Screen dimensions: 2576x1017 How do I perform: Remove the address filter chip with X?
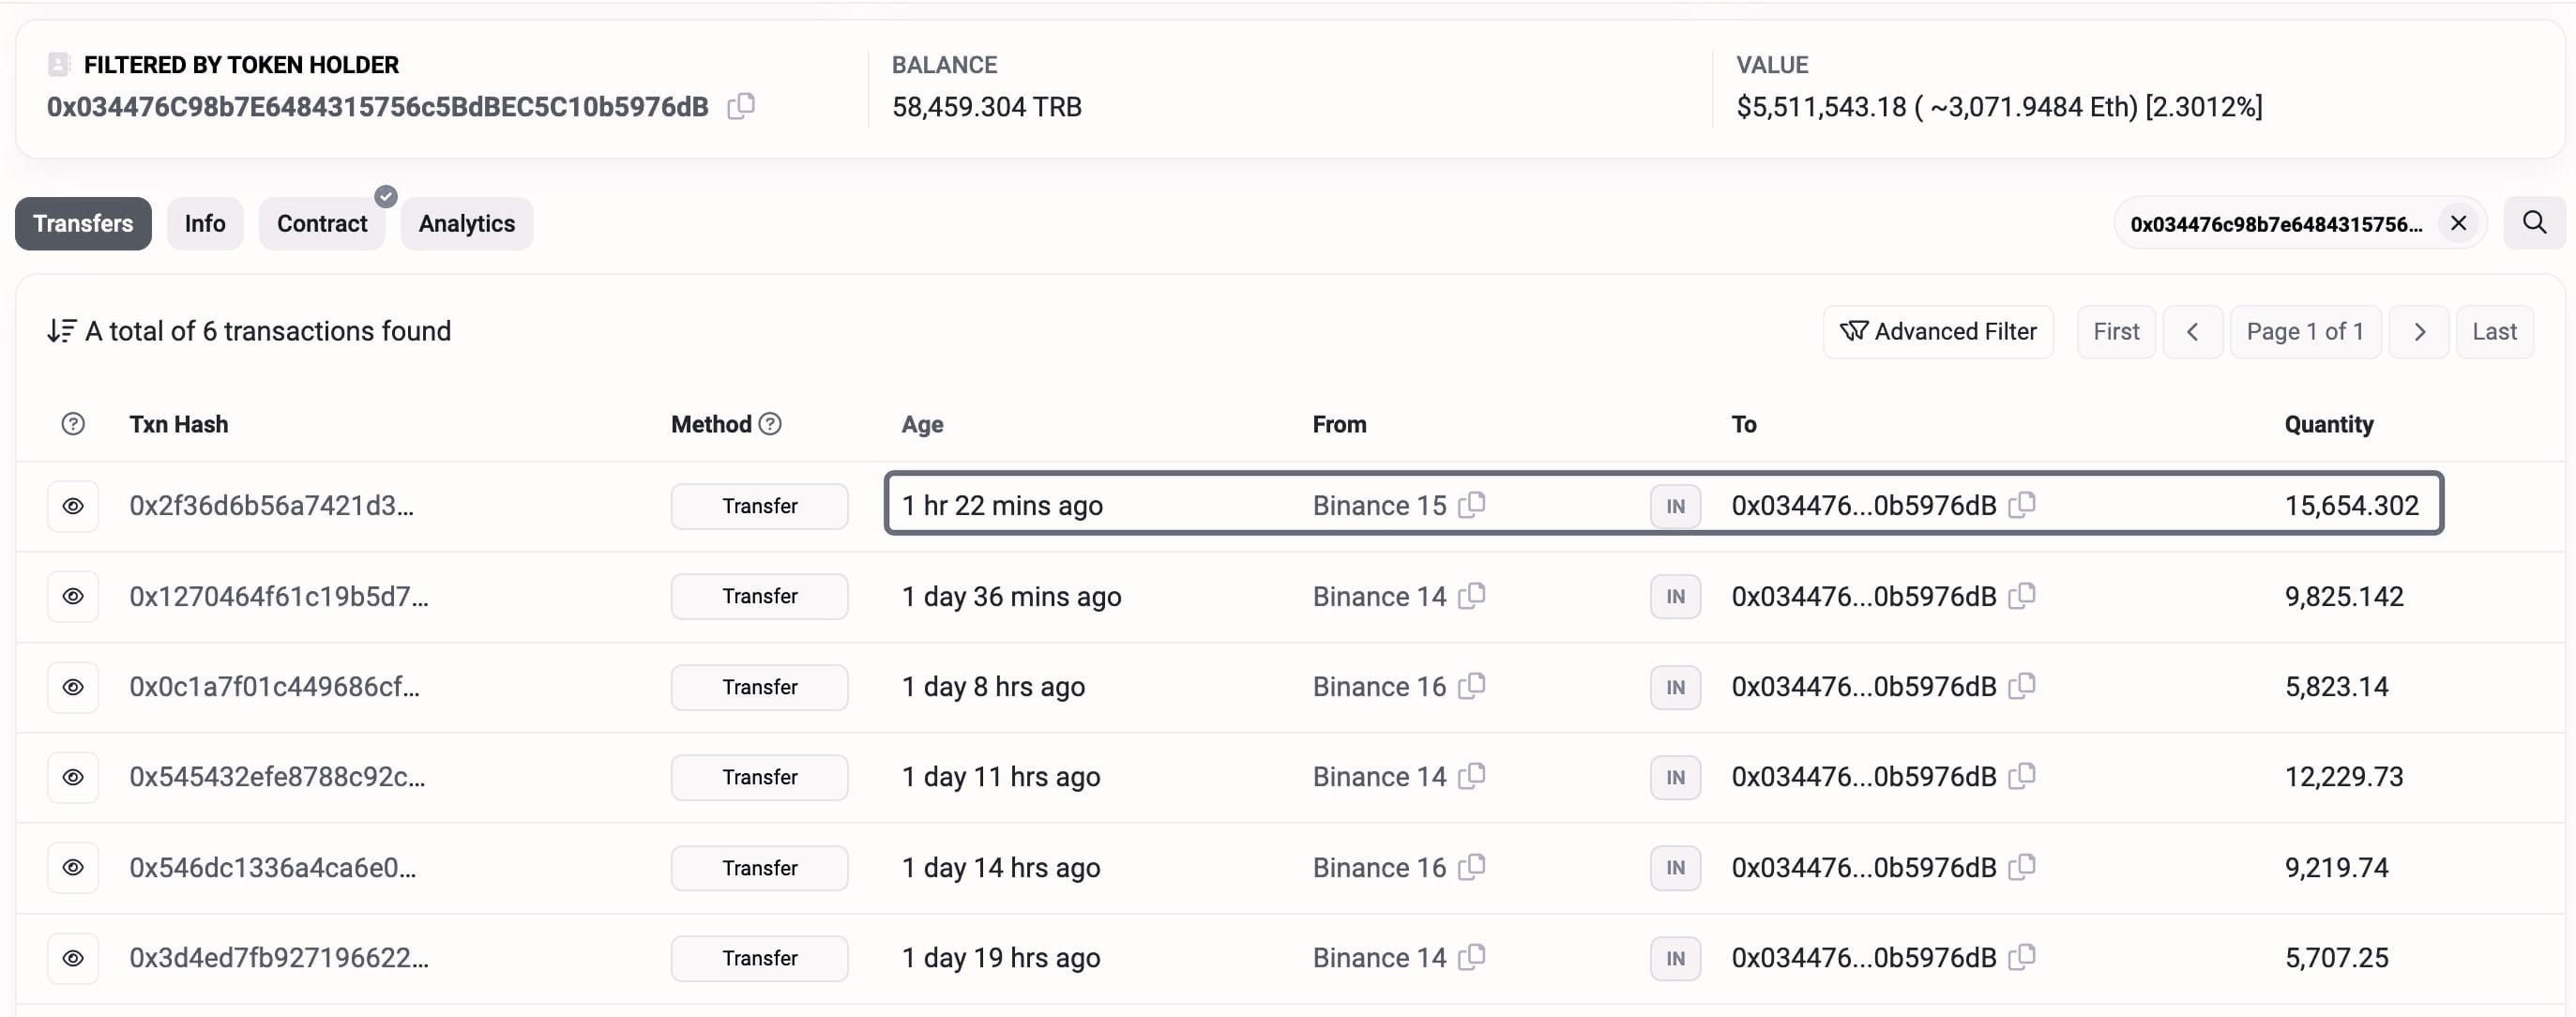(x=2459, y=223)
